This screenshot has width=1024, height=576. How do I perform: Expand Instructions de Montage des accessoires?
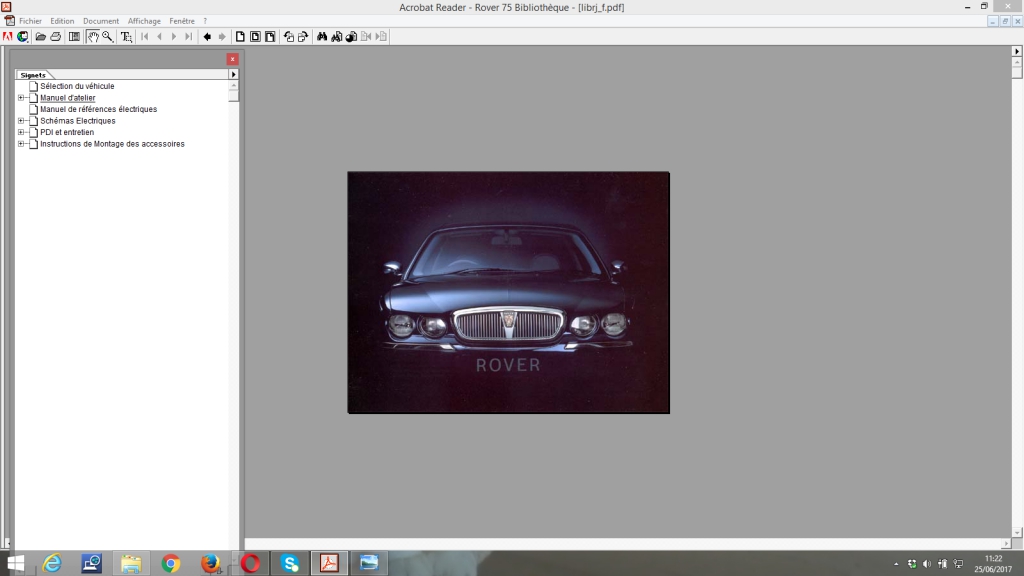point(21,144)
